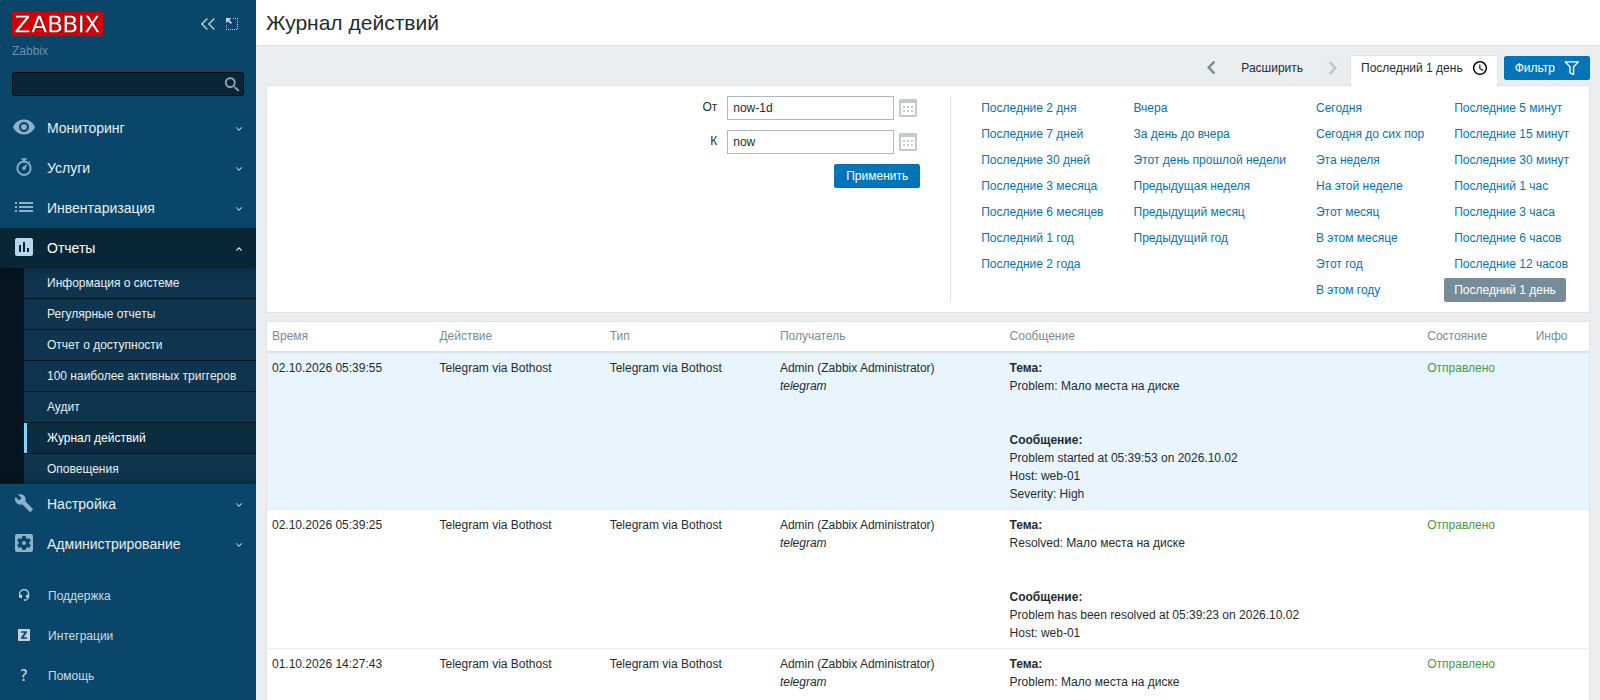Focus the К date input field
The height and width of the screenshot is (700, 1600).
[810, 142]
